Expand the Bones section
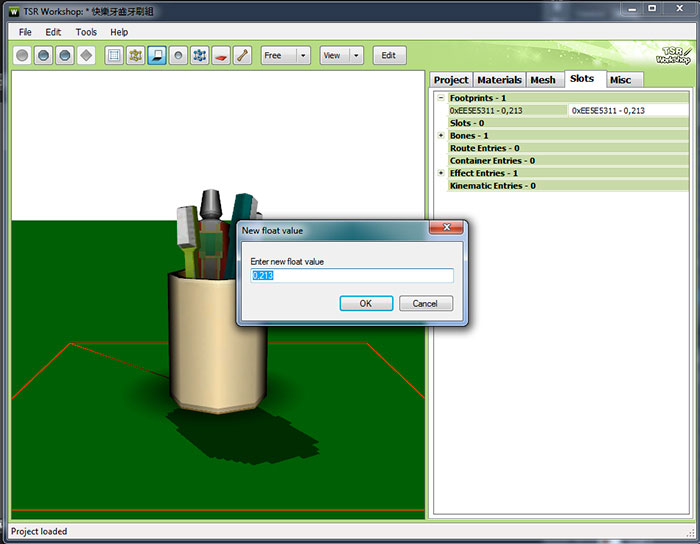Image resolution: width=700 pixels, height=544 pixels. 441,135
